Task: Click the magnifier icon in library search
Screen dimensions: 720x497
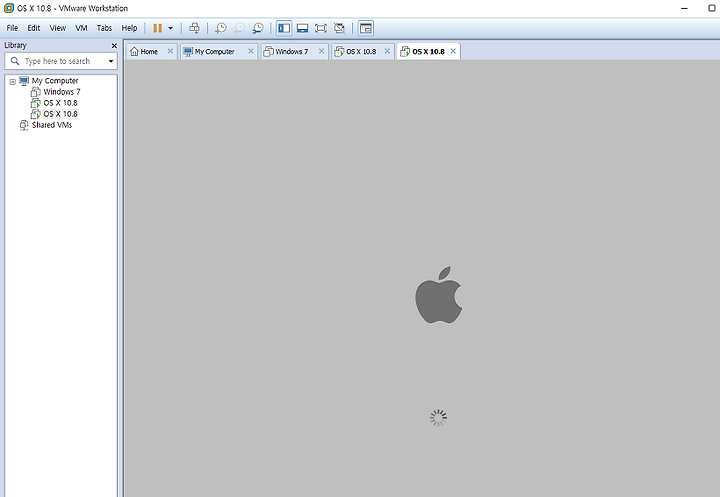Action: 15,61
